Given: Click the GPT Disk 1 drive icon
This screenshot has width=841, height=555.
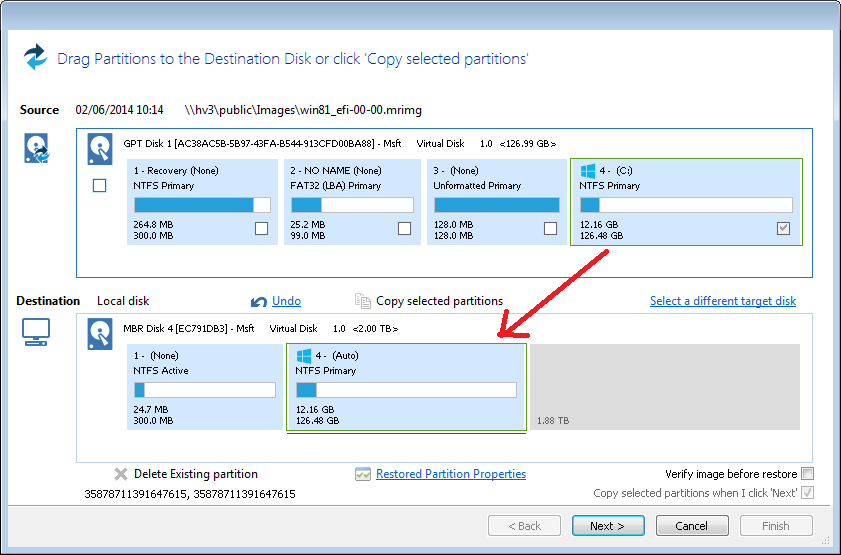Looking at the screenshot, I should 101,147.
